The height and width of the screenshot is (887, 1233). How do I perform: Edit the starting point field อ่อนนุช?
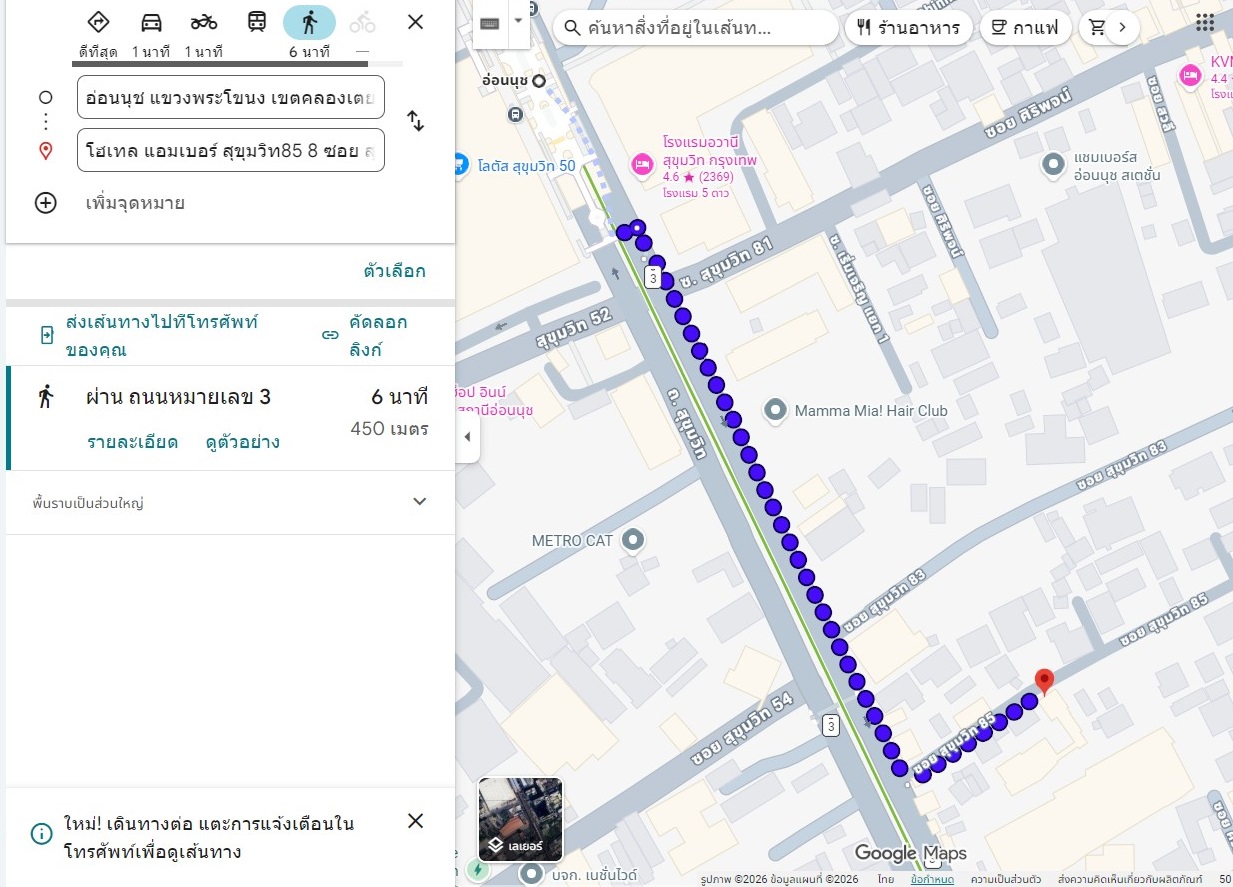tap(231, 97)
